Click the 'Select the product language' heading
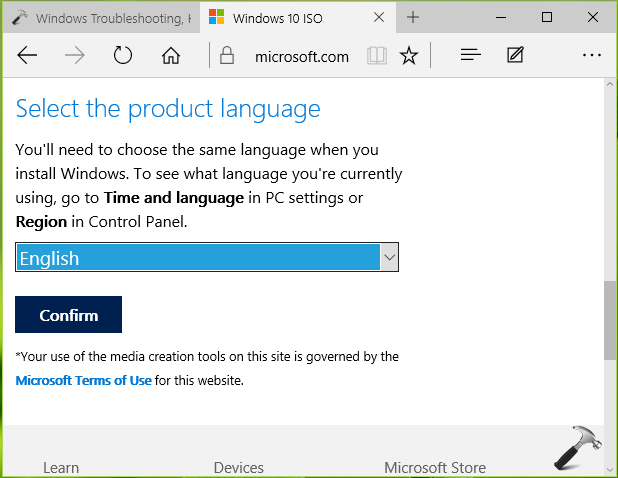618x478 pixels. click(168, 109)
